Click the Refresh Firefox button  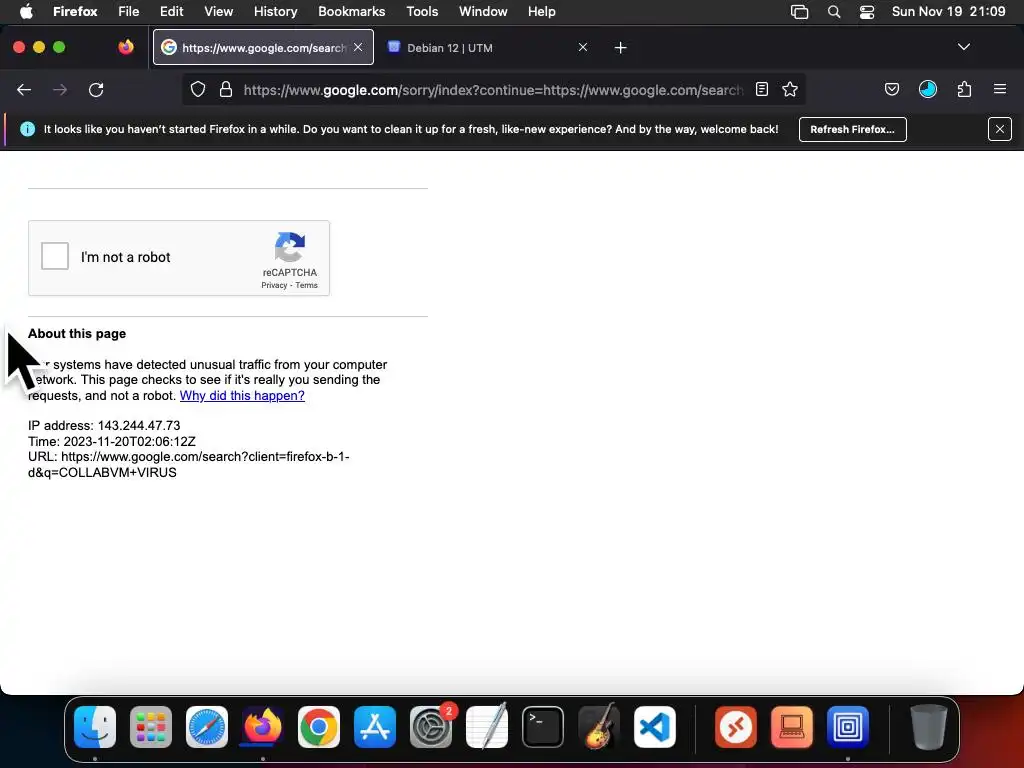click(x=852, y=129)
